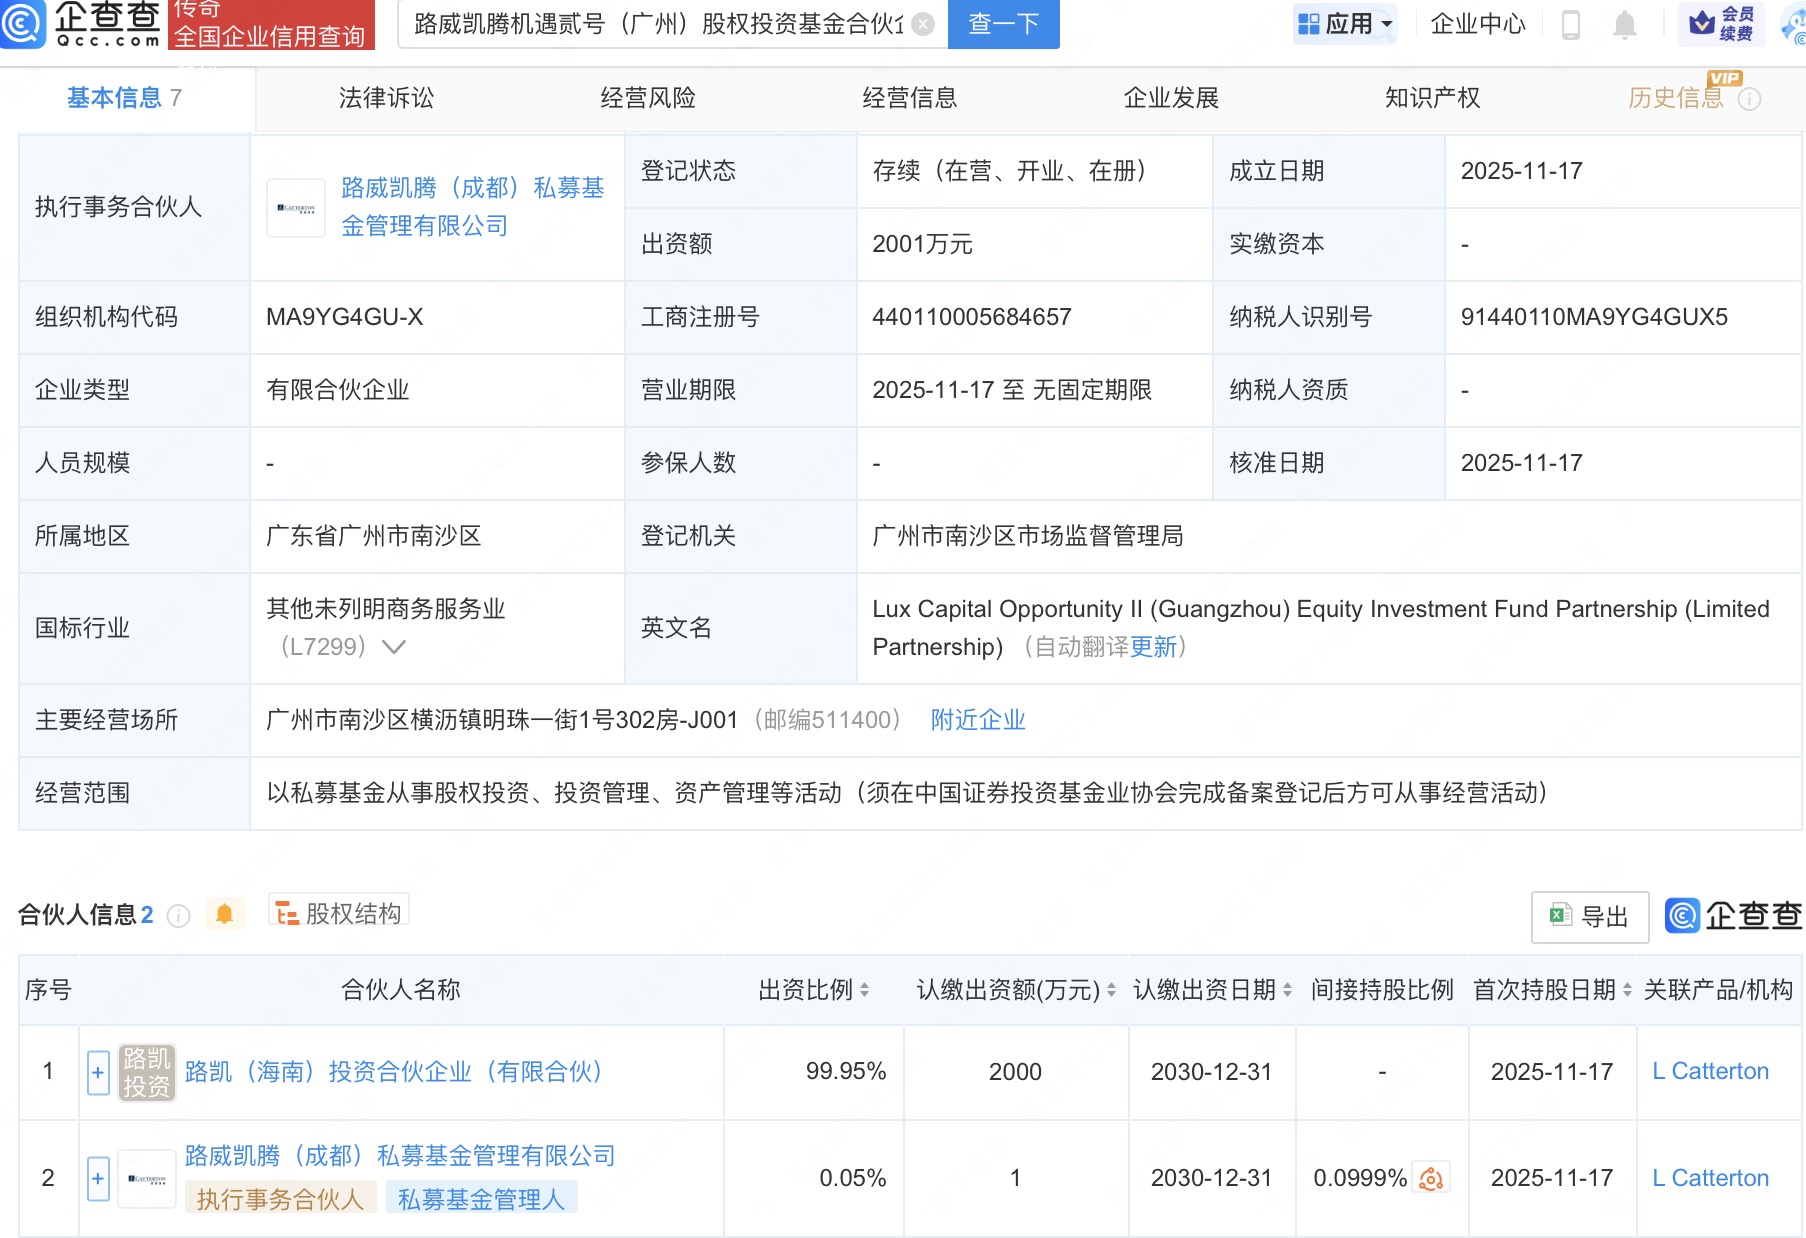Enable monitoring via bell icon beside 合伙人信息
1806x1238 pixels.
[226, 911]
